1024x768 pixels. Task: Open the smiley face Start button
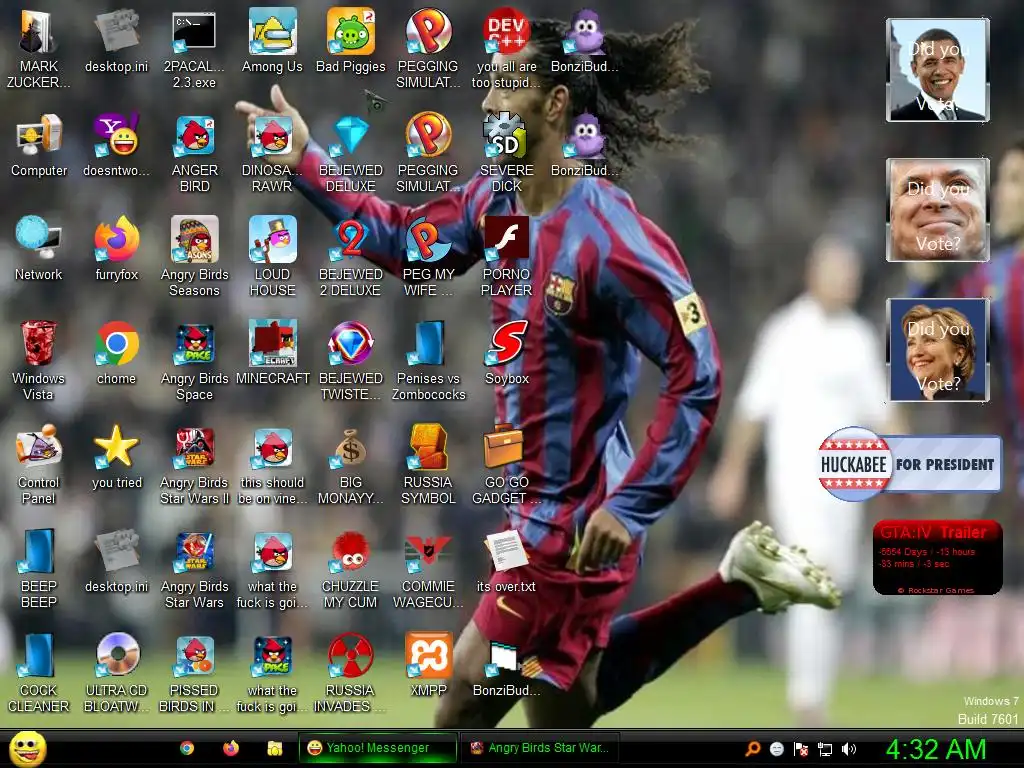click(28, 748)
